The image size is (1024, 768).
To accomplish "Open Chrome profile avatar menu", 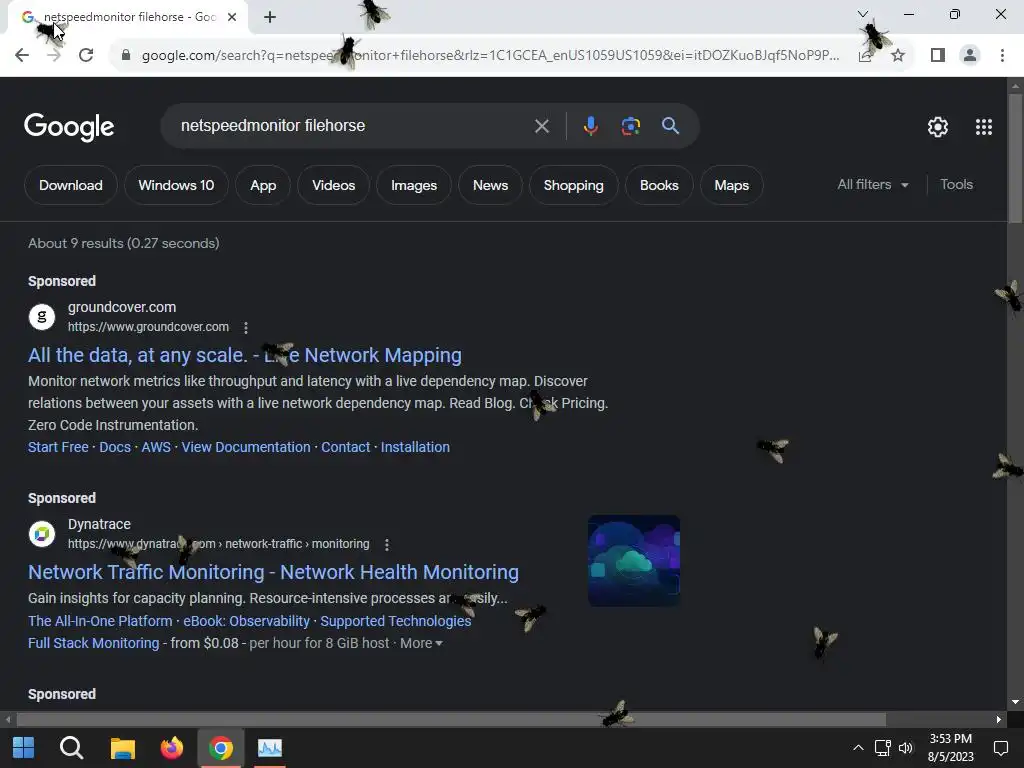I will 970,56.
